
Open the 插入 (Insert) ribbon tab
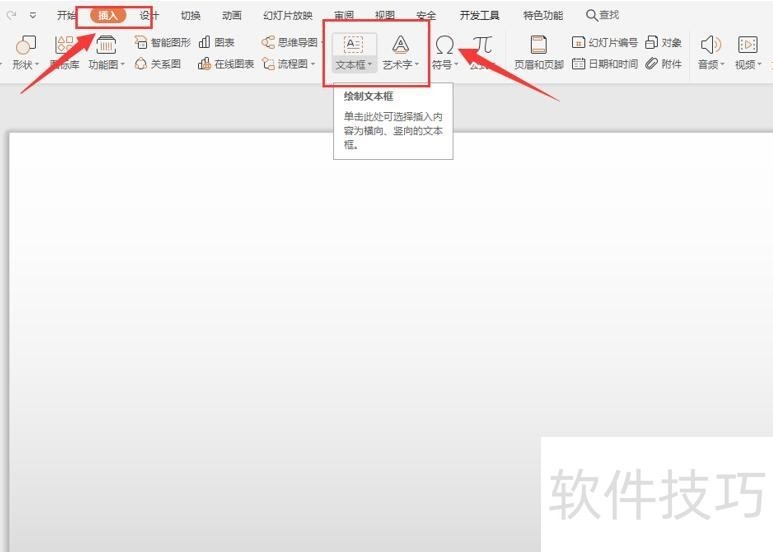pos(108,16)
